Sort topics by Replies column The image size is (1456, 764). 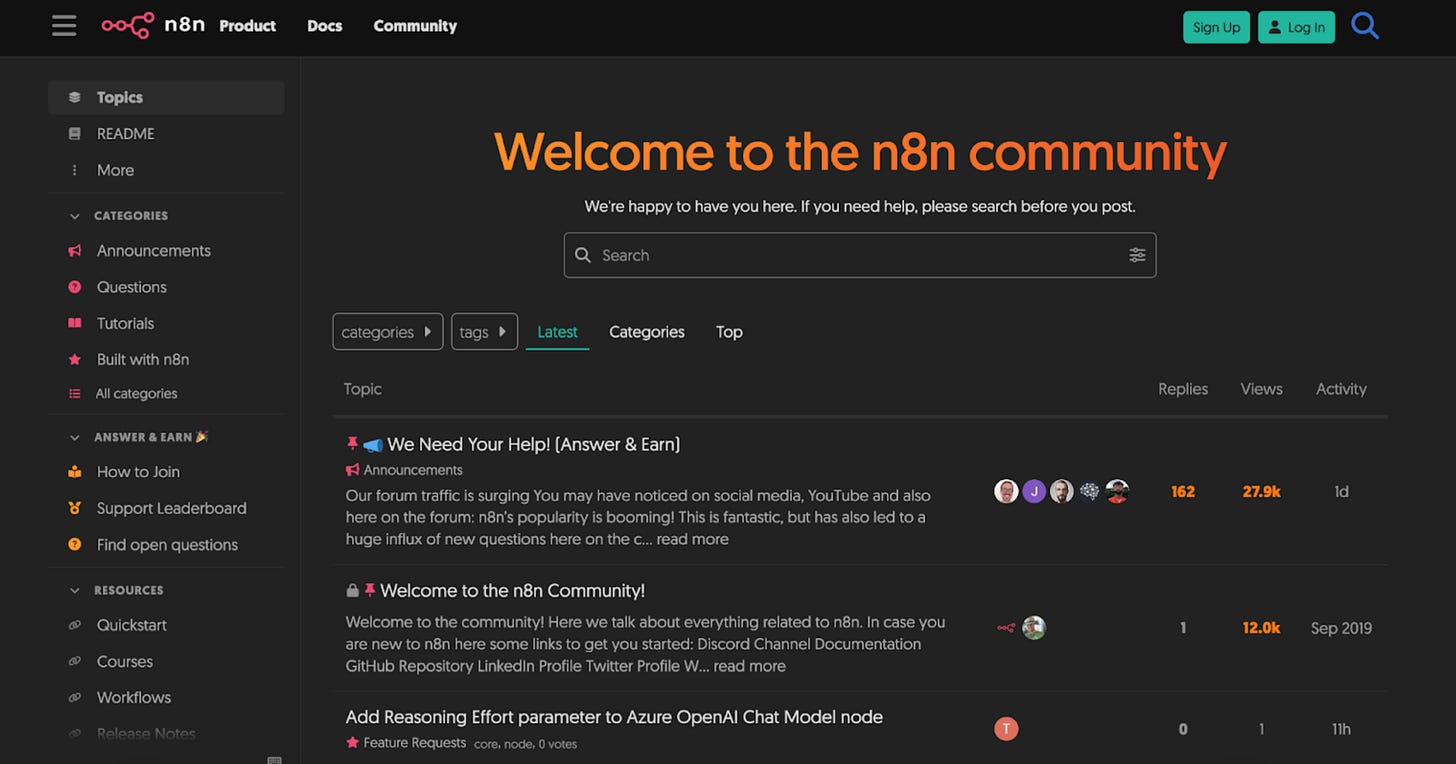(1183, 389)
